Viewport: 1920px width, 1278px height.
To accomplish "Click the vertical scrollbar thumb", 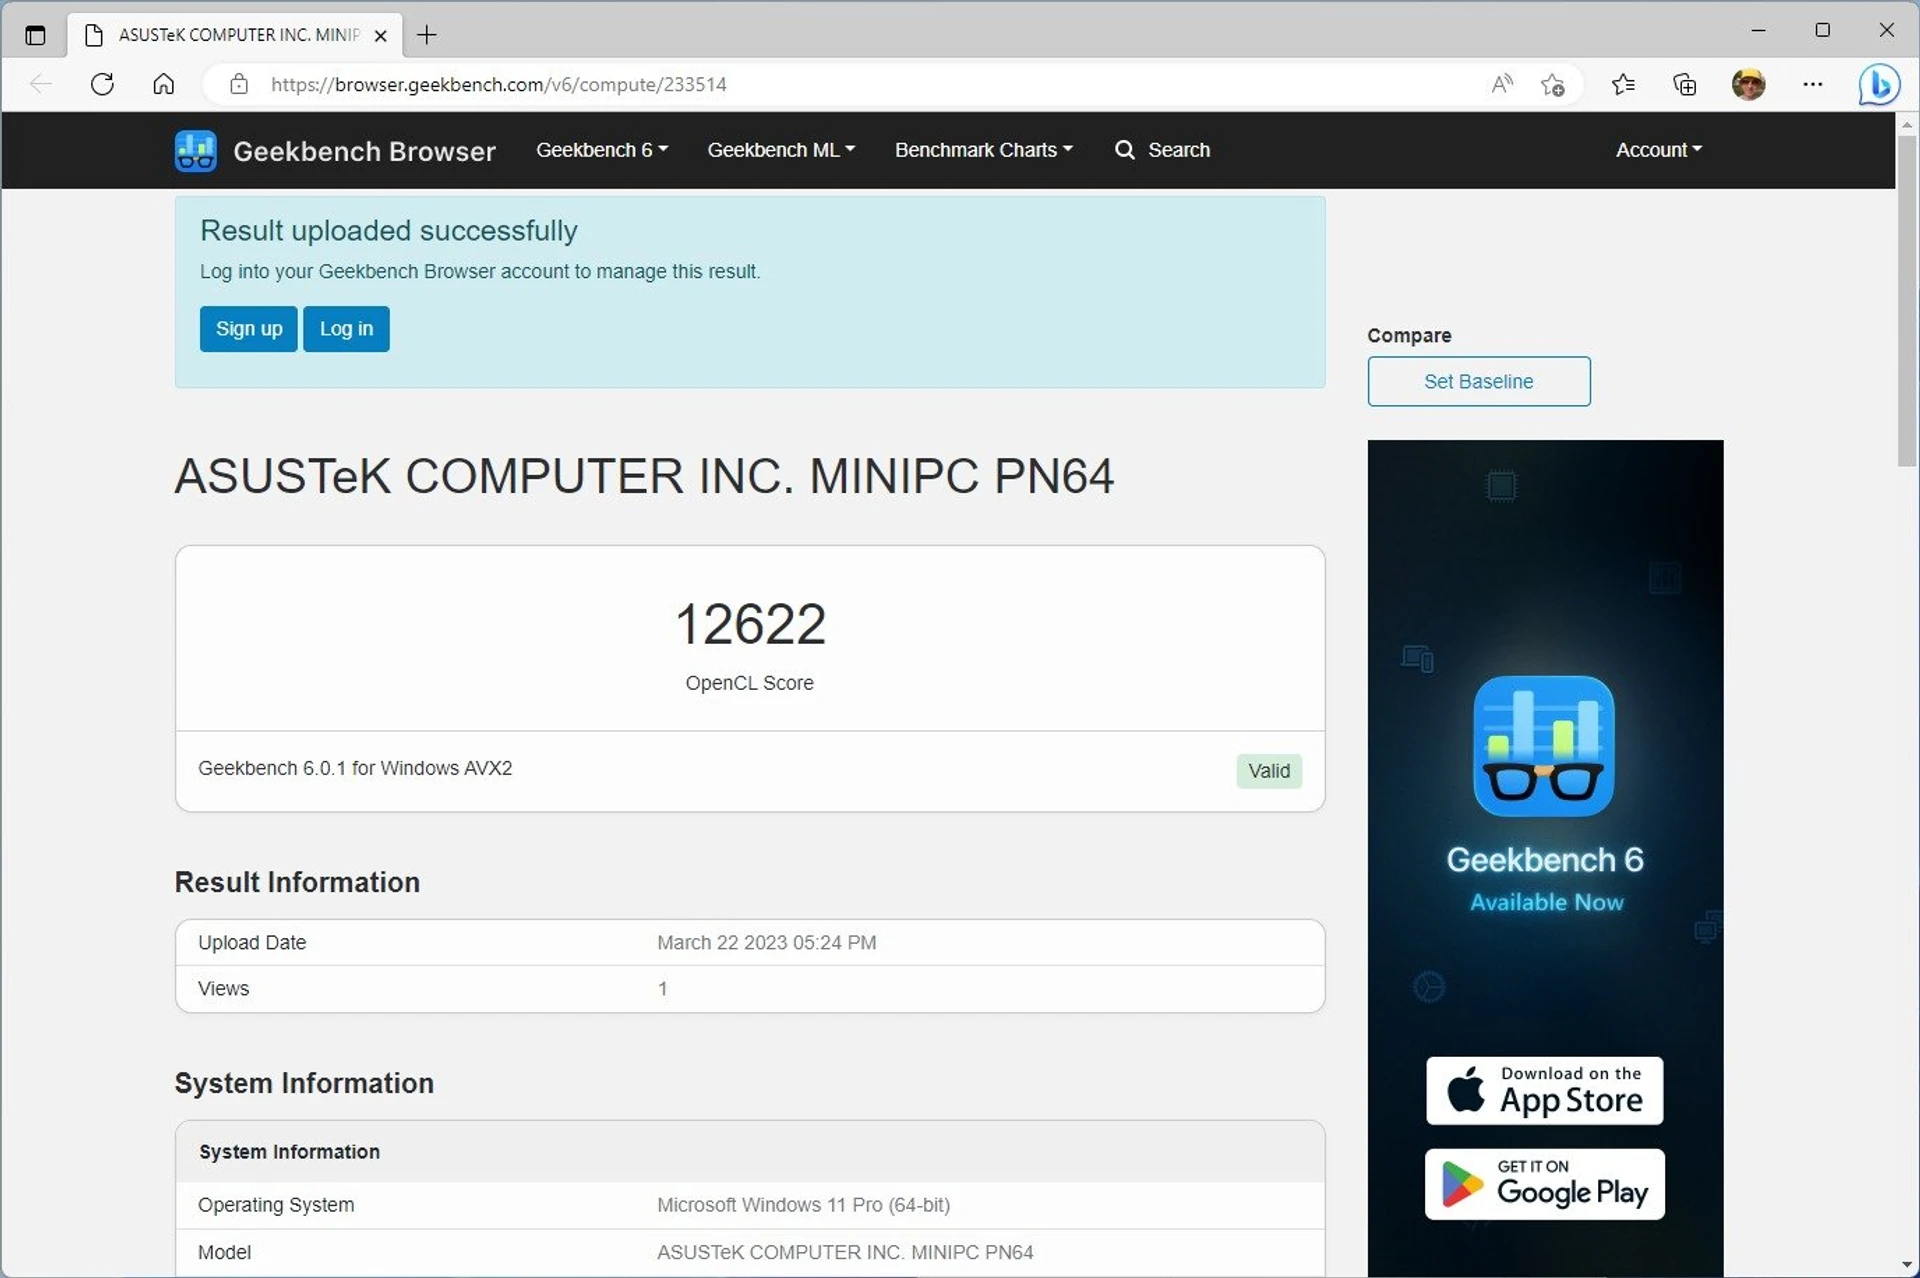I will tap(1907, 300).
